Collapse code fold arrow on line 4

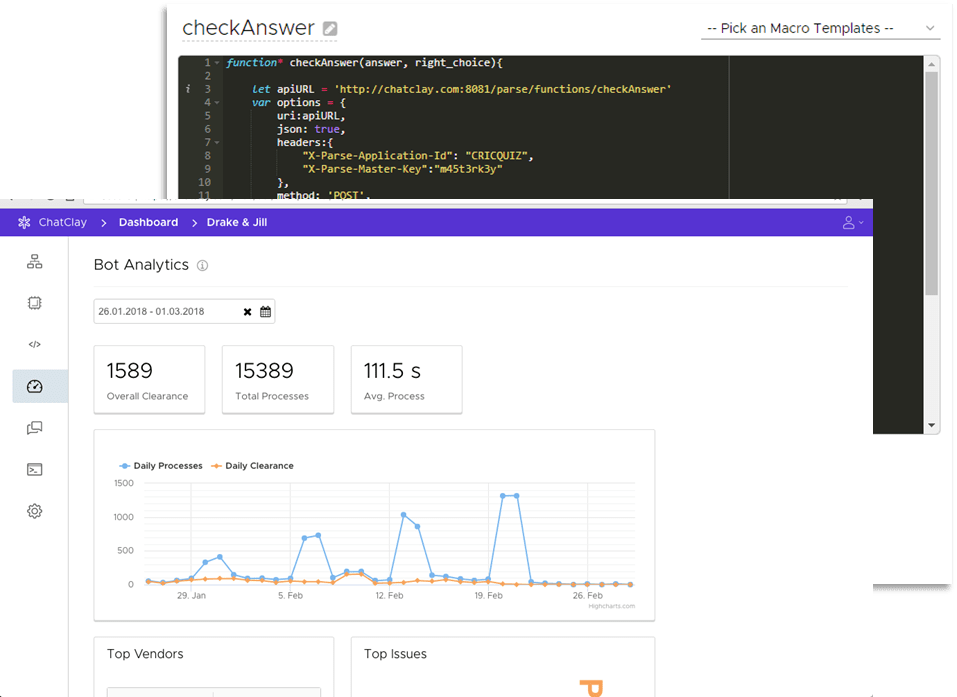tap(217, 103)
